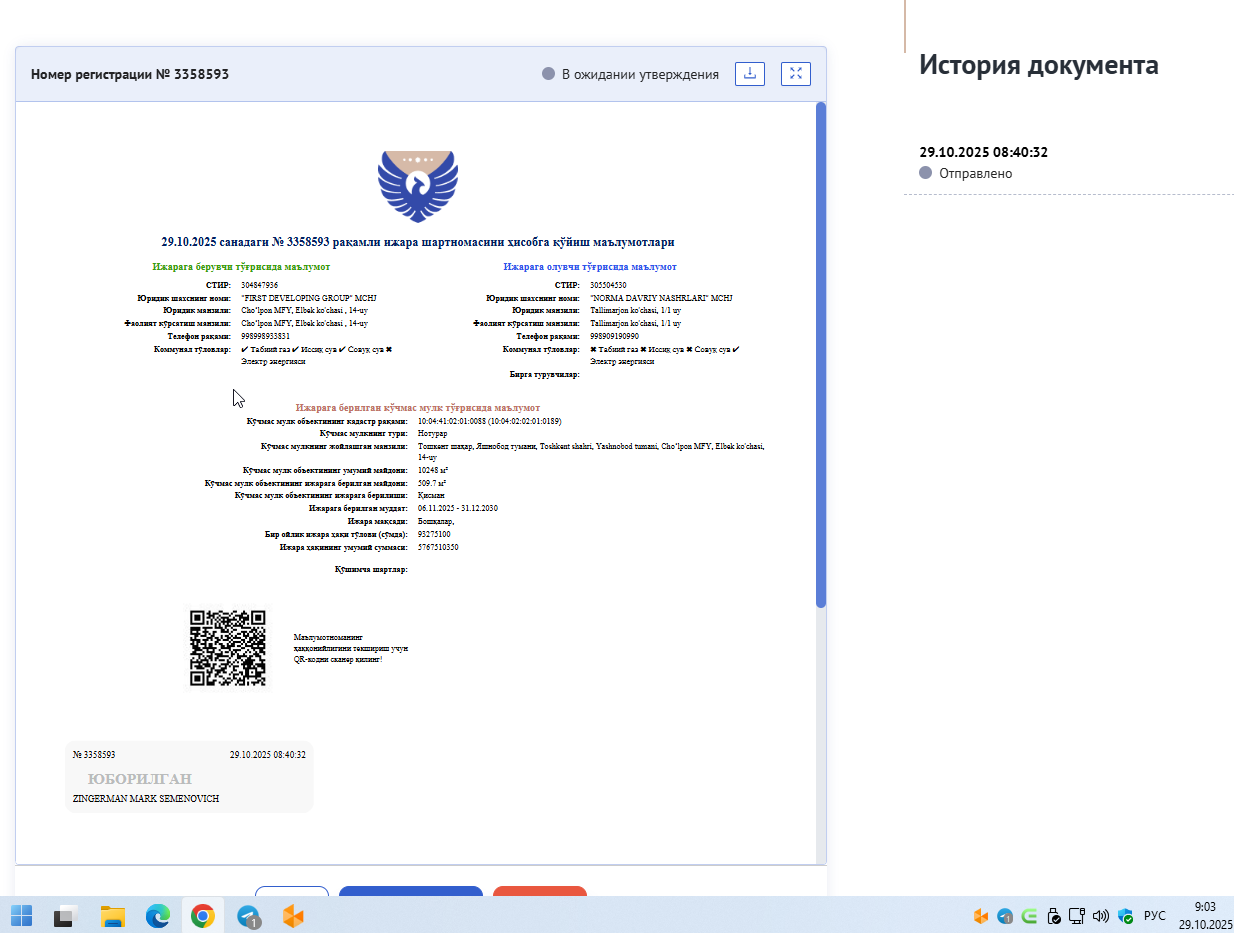
Task: Click the 'Ижарага олувчи тўғрисида маълумот' section heading
Action: 590,267
